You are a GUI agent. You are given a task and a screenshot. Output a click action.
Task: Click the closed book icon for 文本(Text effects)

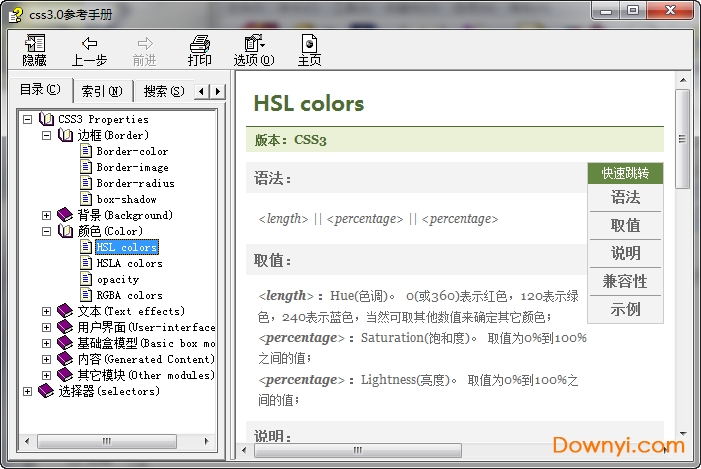click(x=65, y=311)
